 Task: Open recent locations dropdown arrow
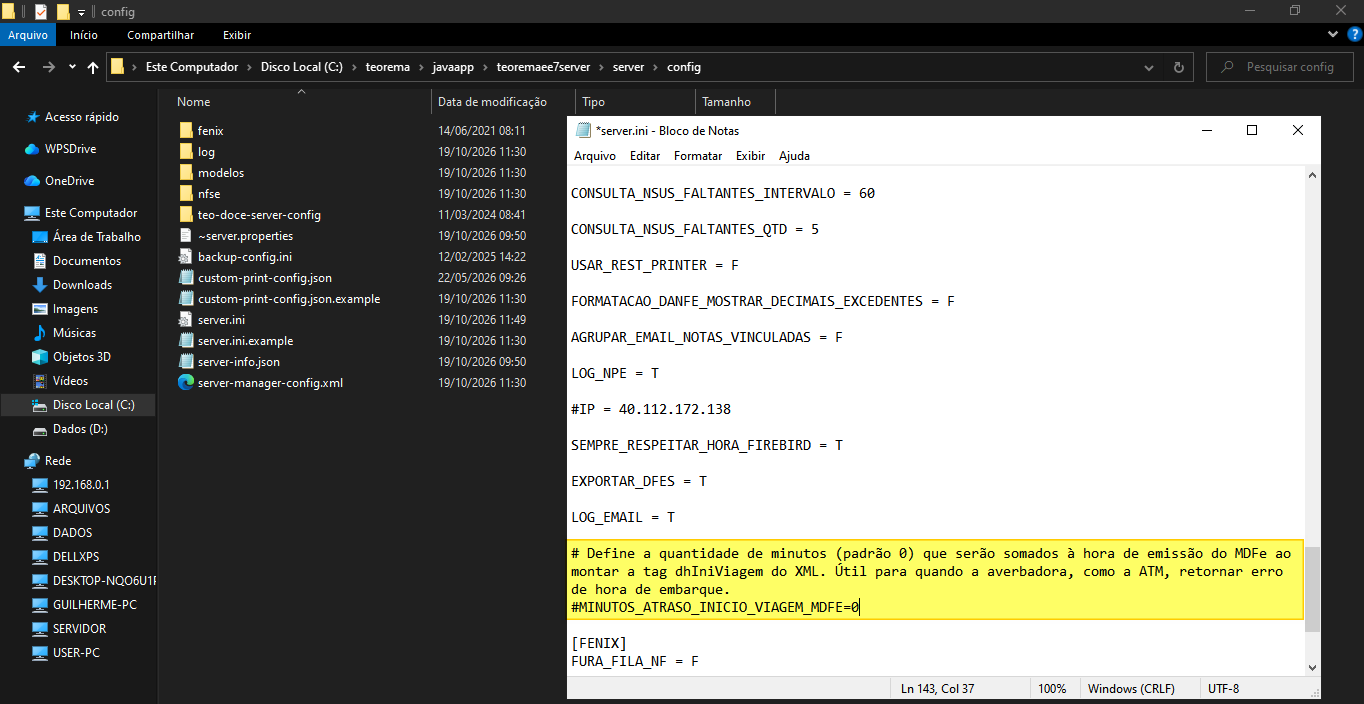(x=72, y=67)
